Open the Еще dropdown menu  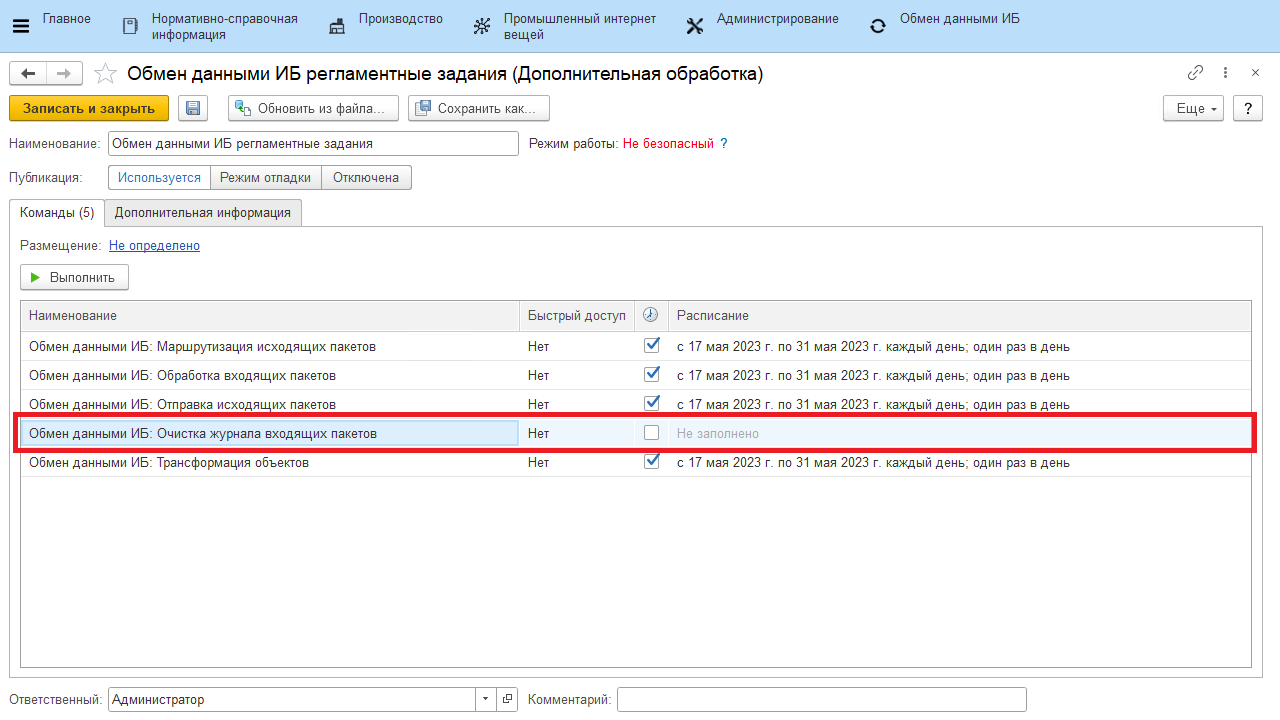click(x=1193, y=108)
